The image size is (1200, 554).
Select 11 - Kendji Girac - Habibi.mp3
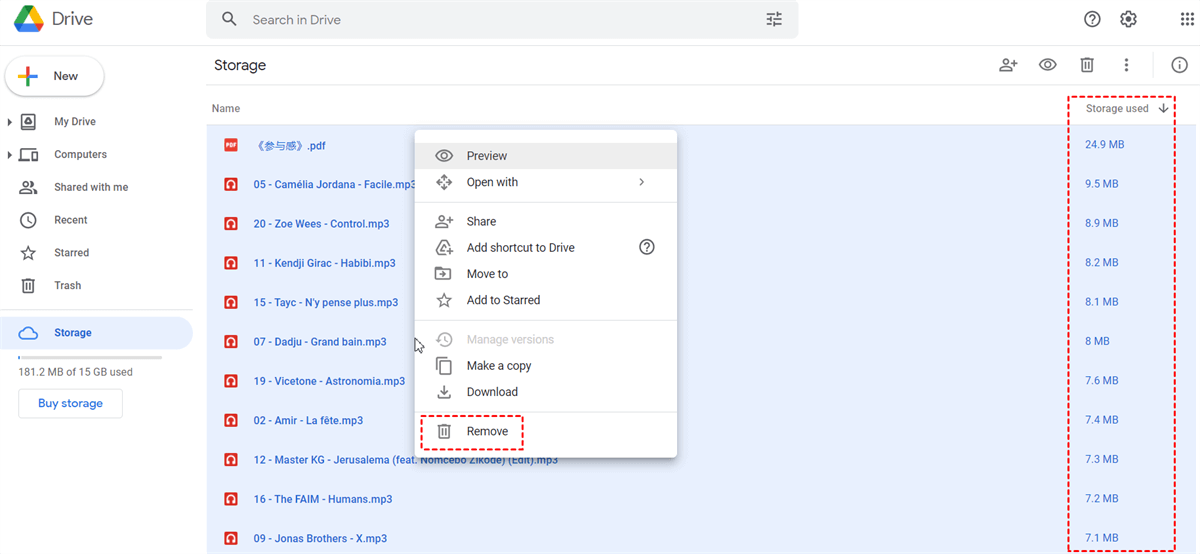click(x=324, y=263)
